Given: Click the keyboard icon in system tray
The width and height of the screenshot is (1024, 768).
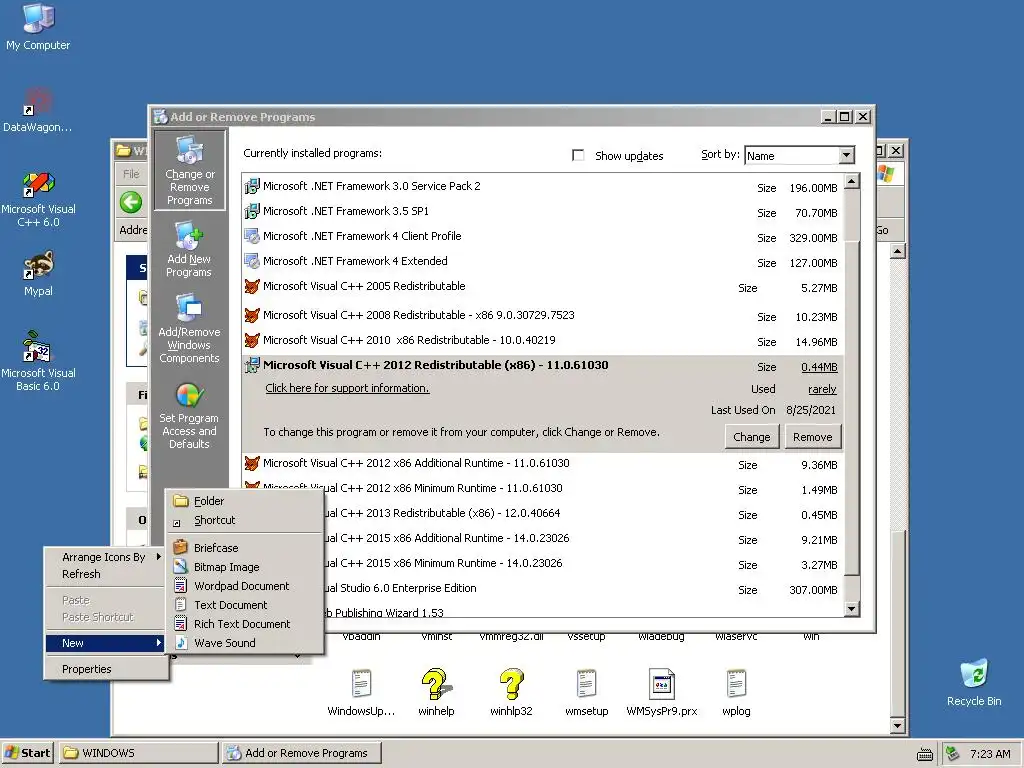Looking at the screenshot, I should pyautogui.click(x=925, y=754).
